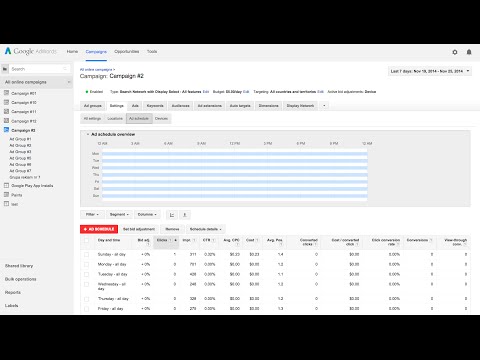
Task: Switch to the Devices sub-tab
Action: point(161,119)
